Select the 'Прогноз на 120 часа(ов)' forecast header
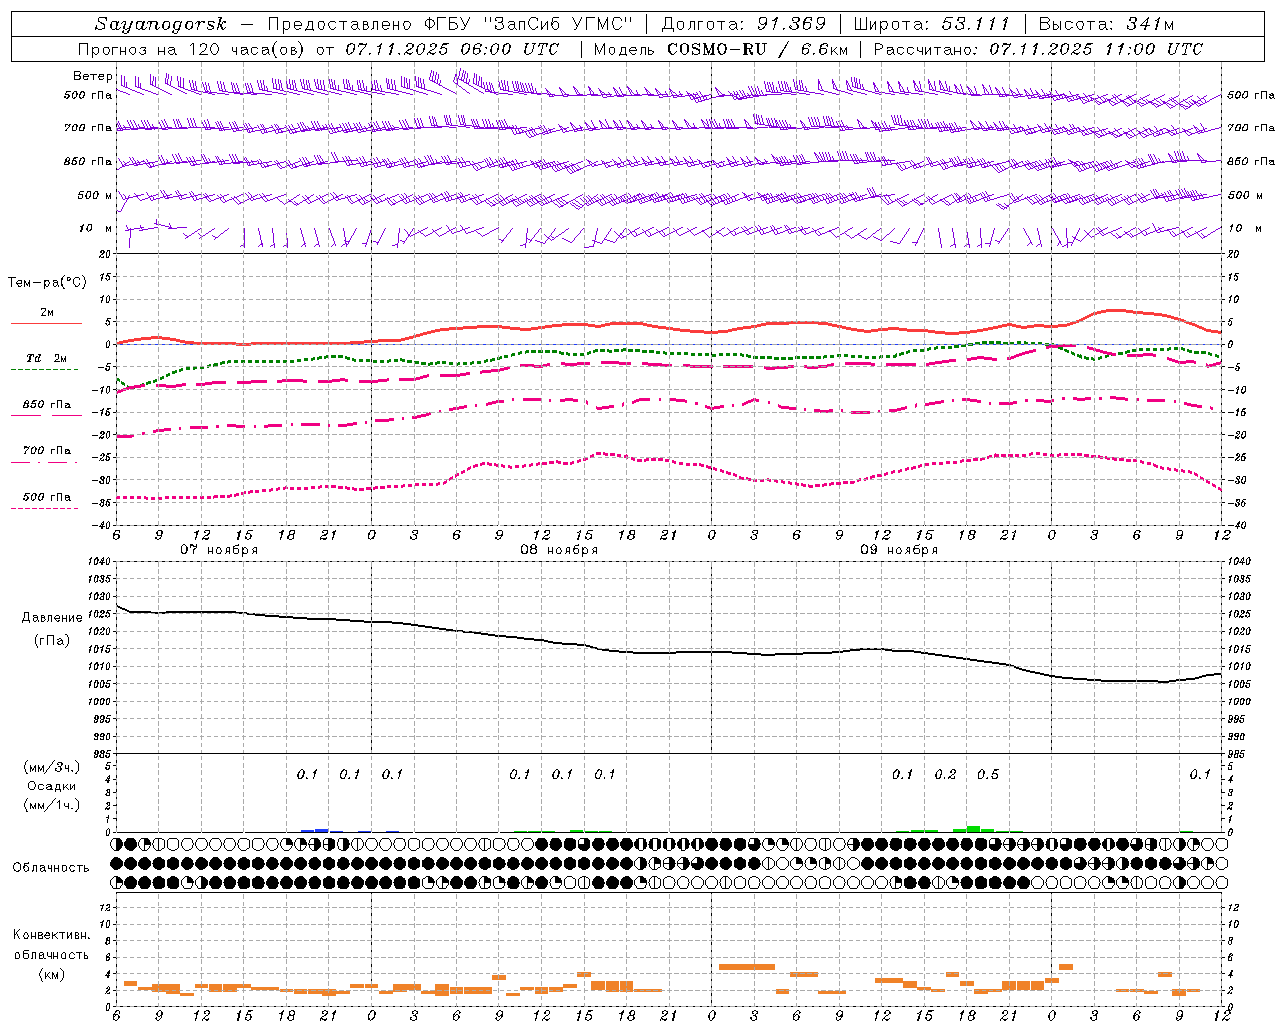The width and height of the screenshot is (1280, 1024). 193,49
